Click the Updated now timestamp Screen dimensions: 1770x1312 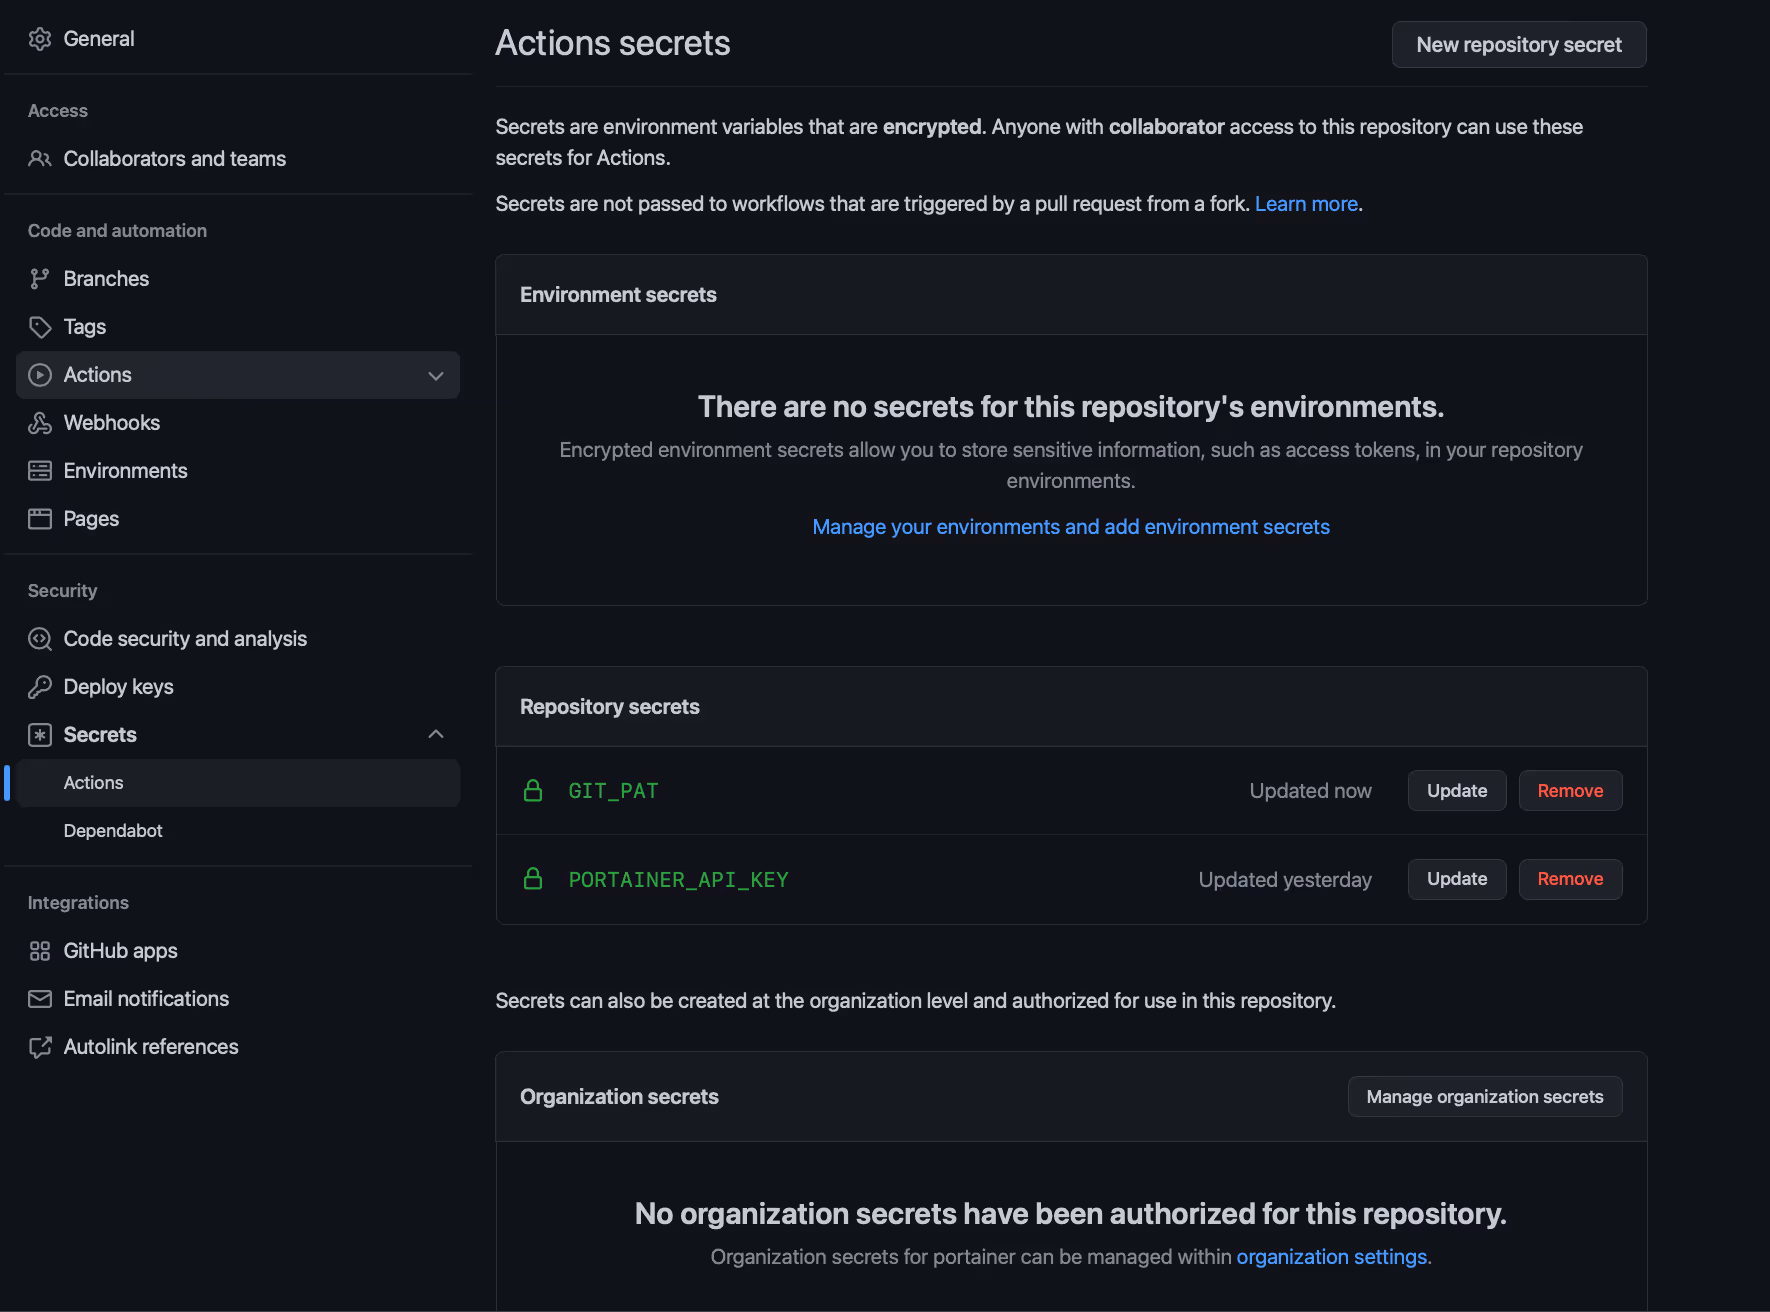[1310, 791]
